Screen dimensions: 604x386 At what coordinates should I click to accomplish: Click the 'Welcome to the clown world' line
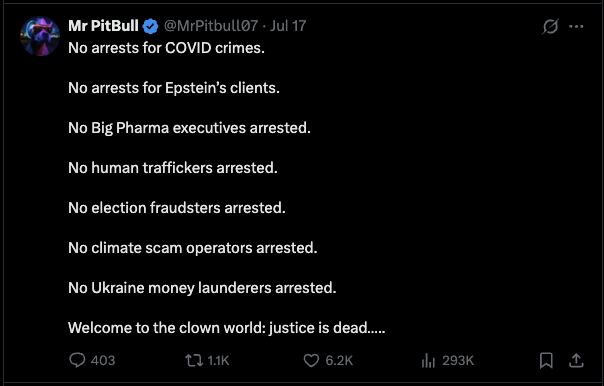pos(226,328)
